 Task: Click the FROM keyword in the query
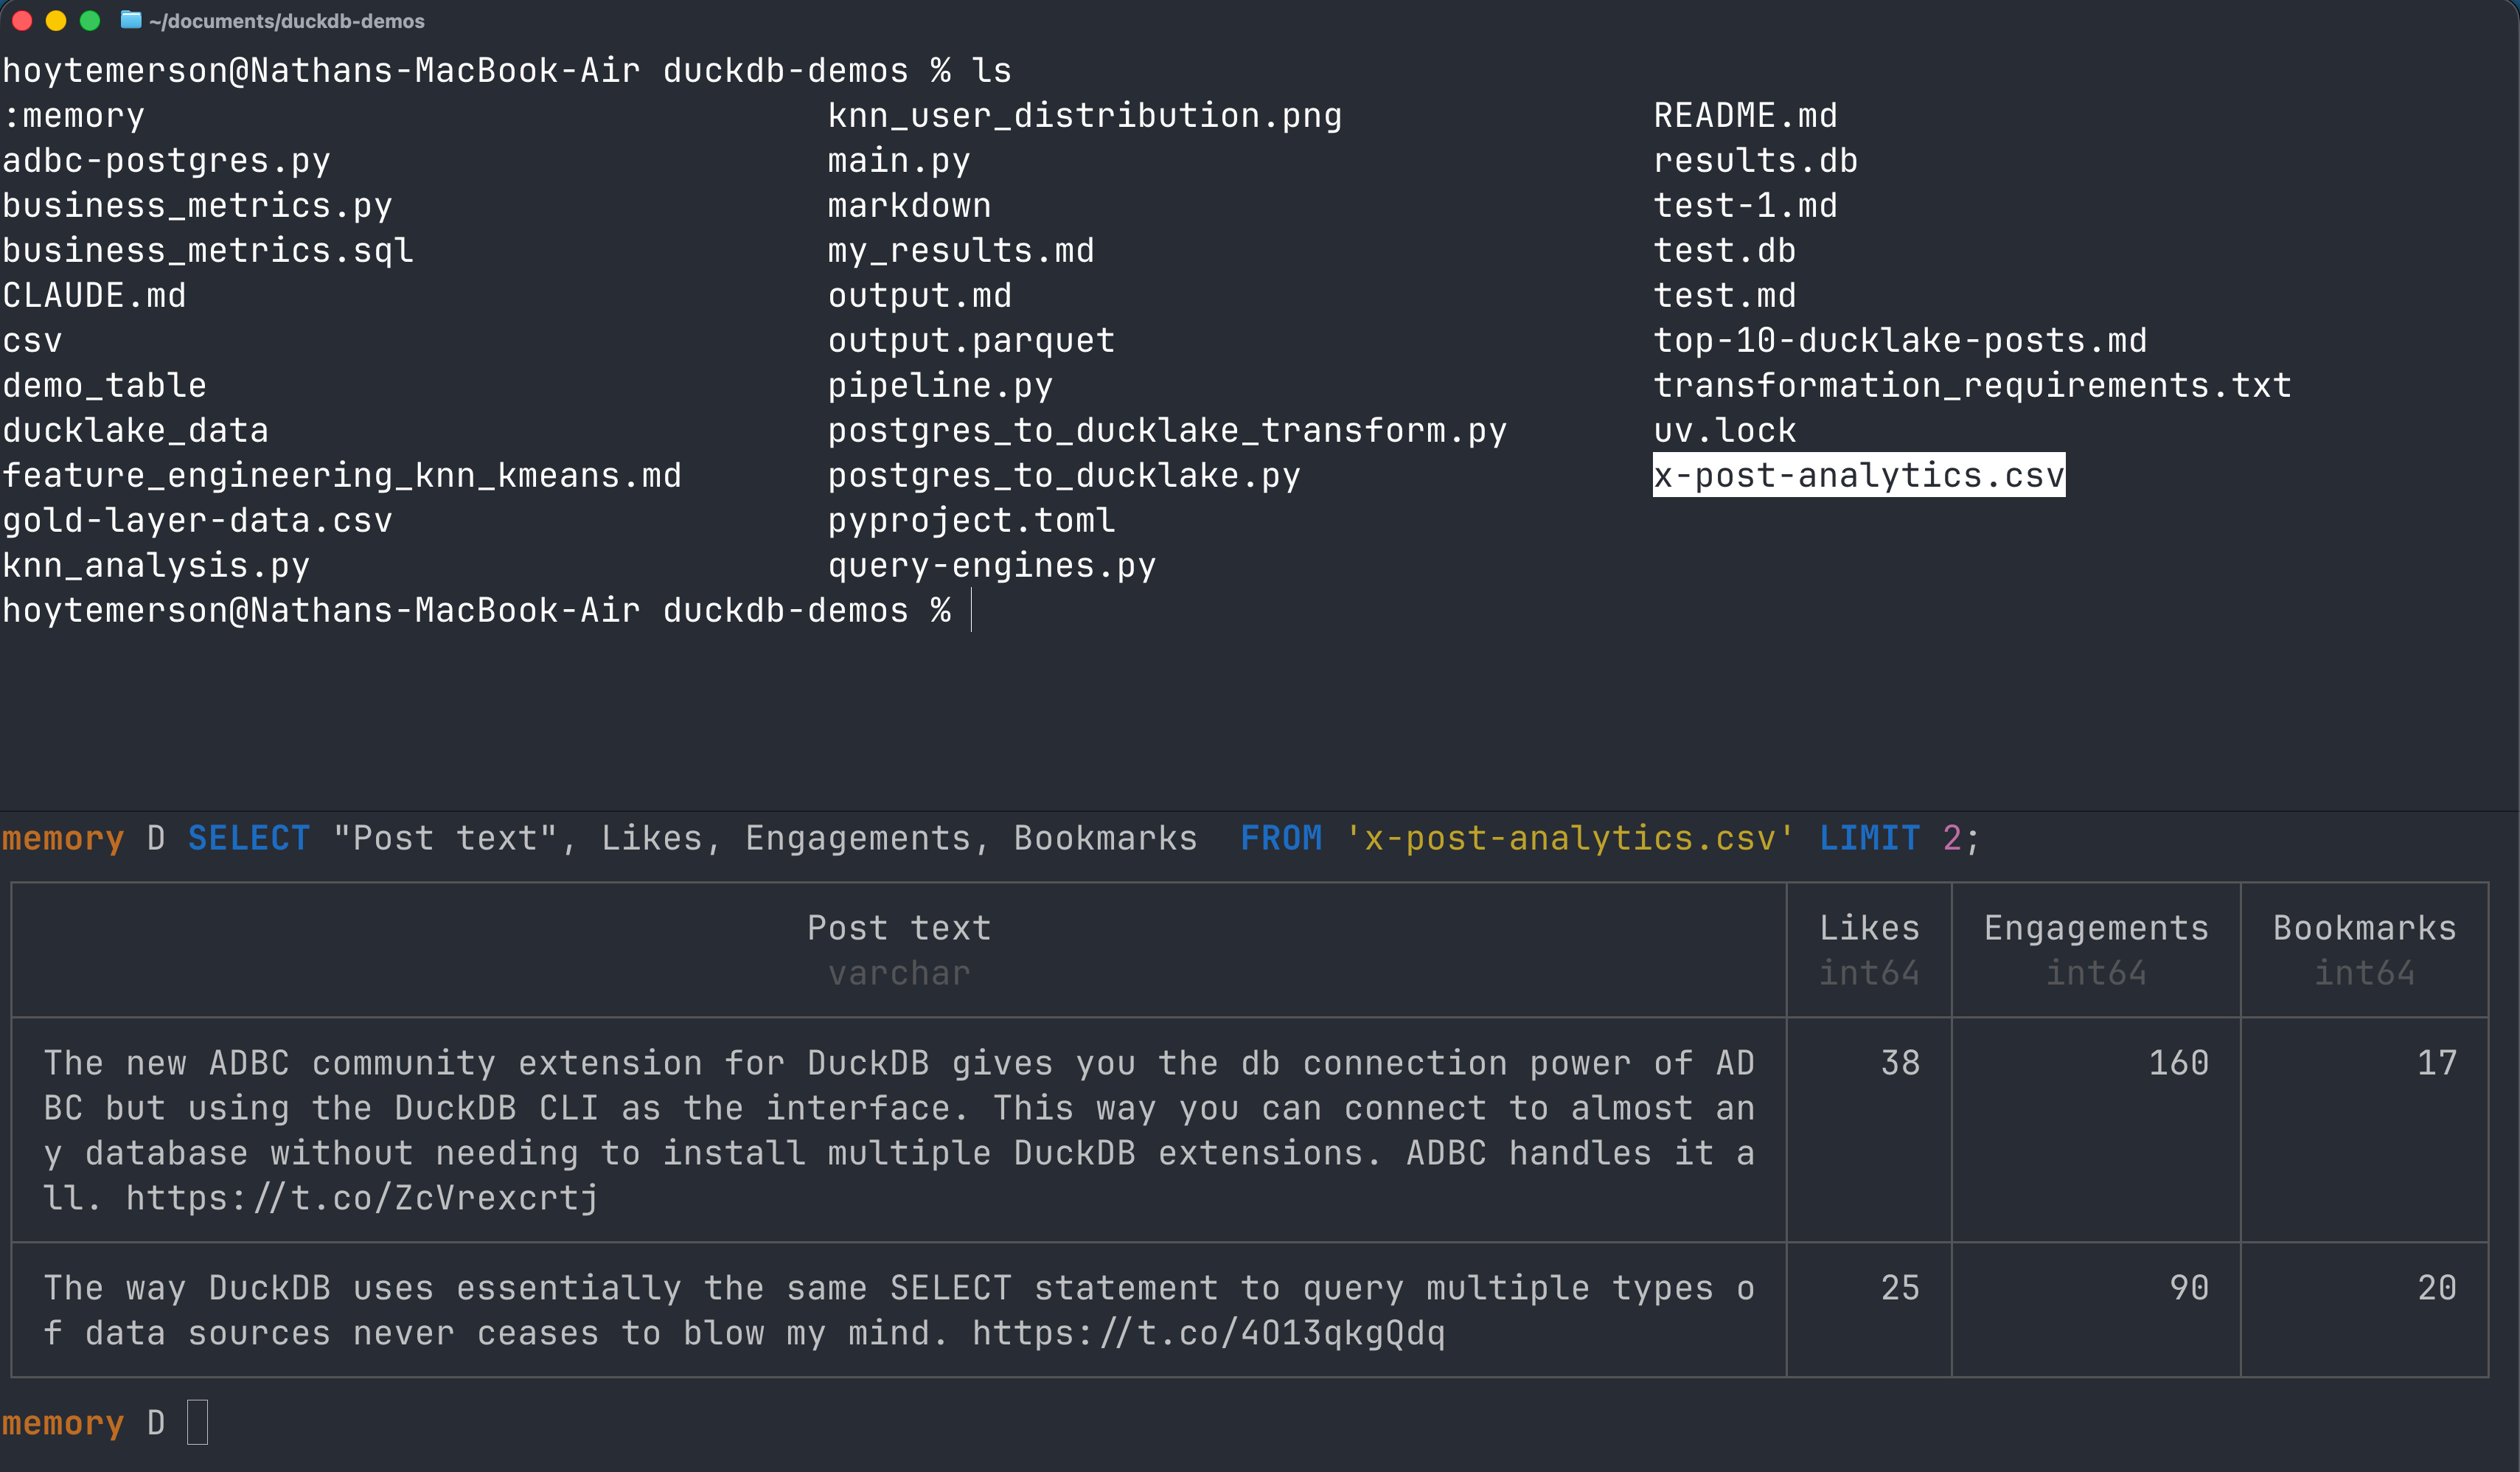coord(1281,838)
